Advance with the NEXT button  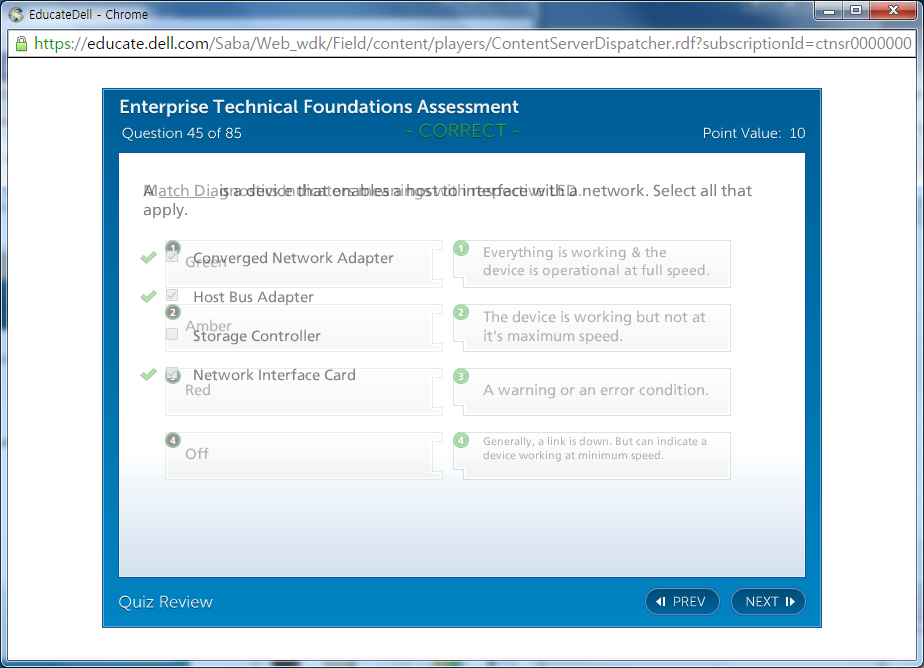coord(768,601)
